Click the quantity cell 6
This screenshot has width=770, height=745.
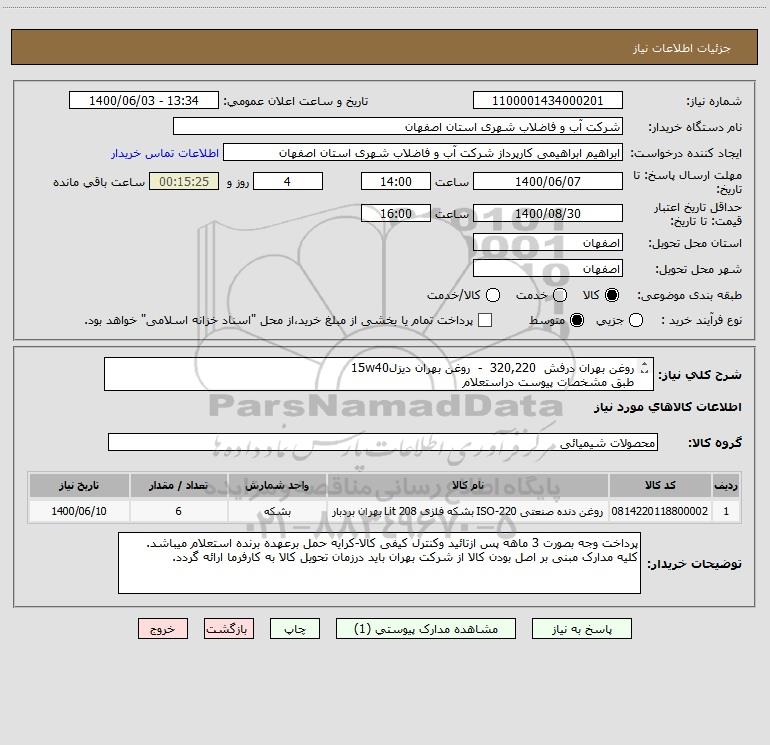coord(178,511)
